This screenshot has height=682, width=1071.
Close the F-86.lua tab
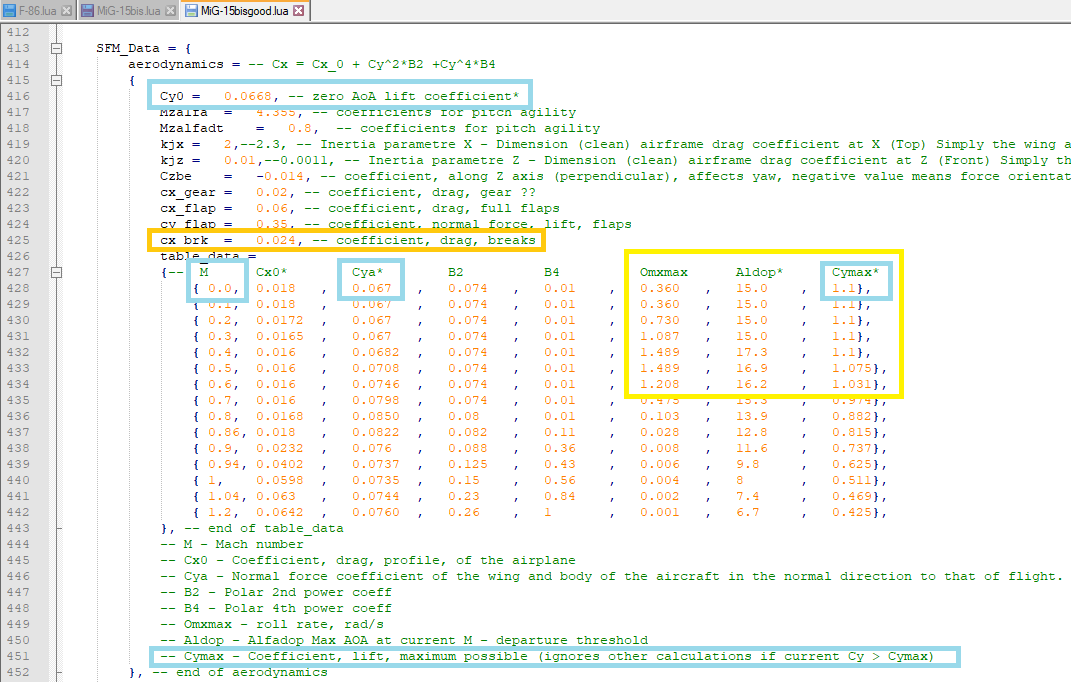[66, 10]
